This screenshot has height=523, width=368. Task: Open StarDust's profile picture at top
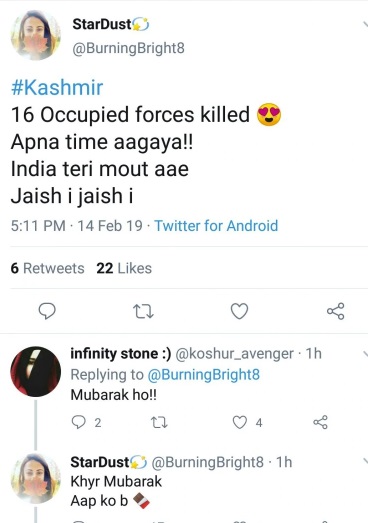click(x=36, y=35)
